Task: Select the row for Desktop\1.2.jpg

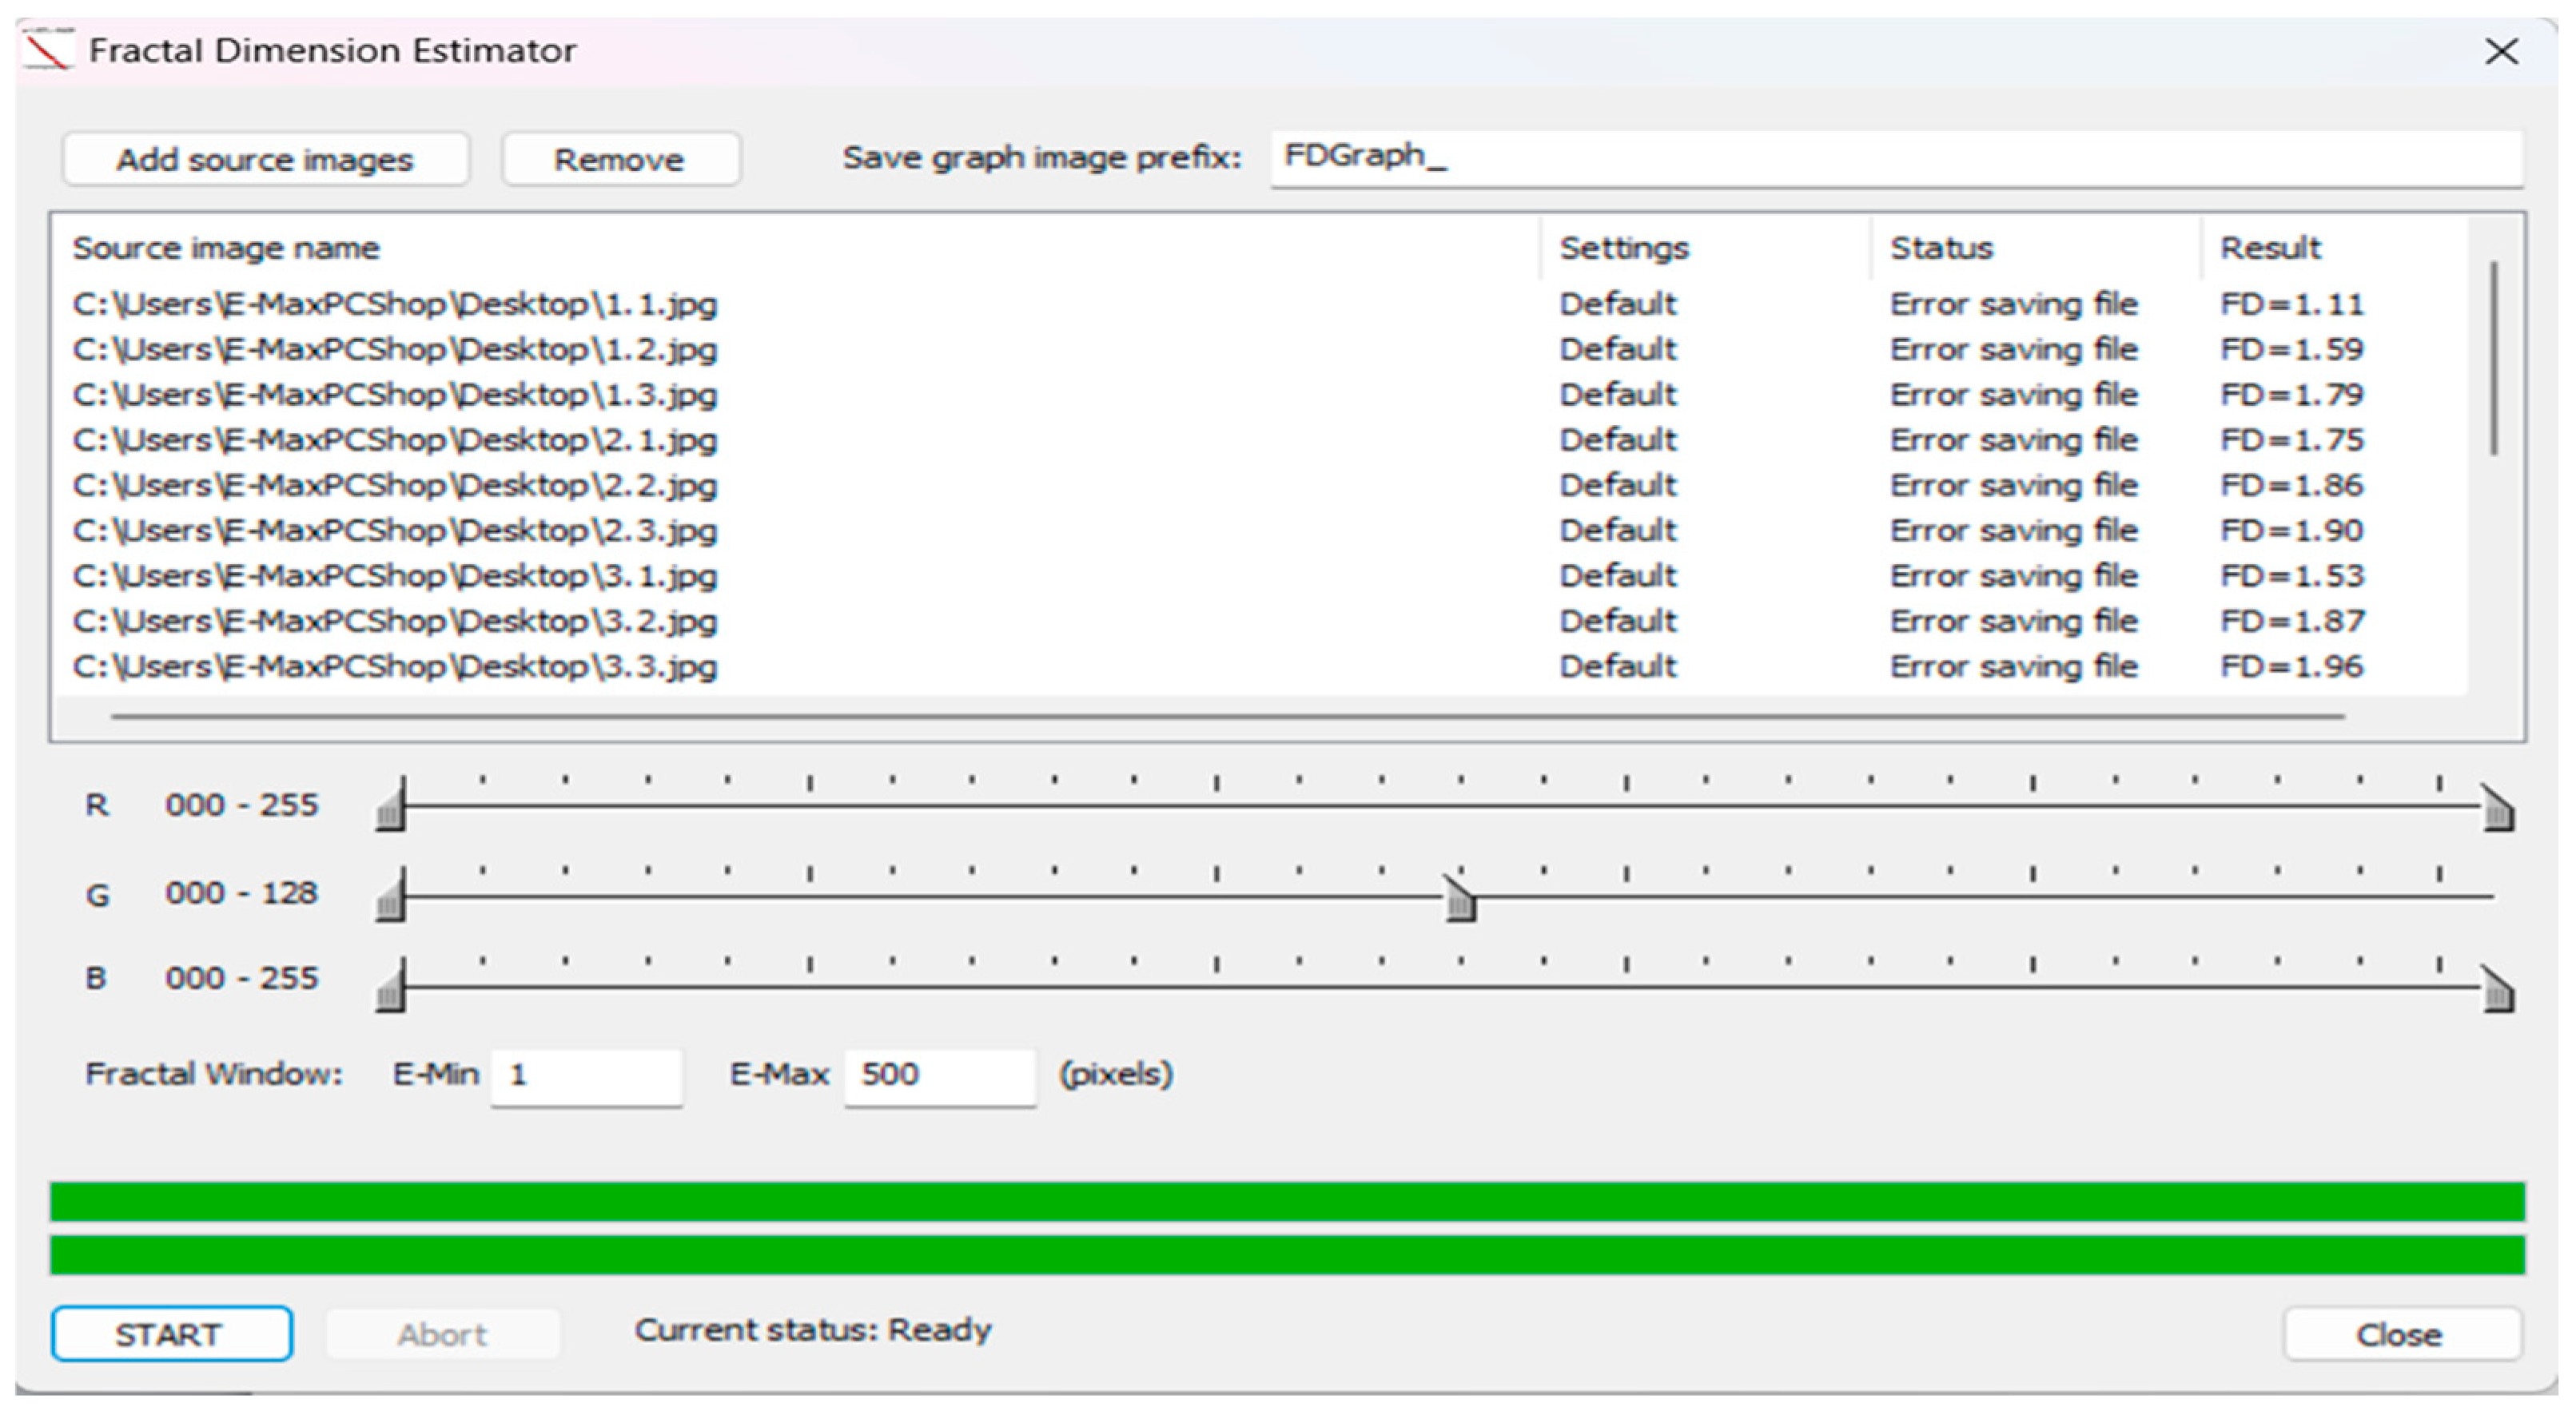Action: coord(1262,349)
